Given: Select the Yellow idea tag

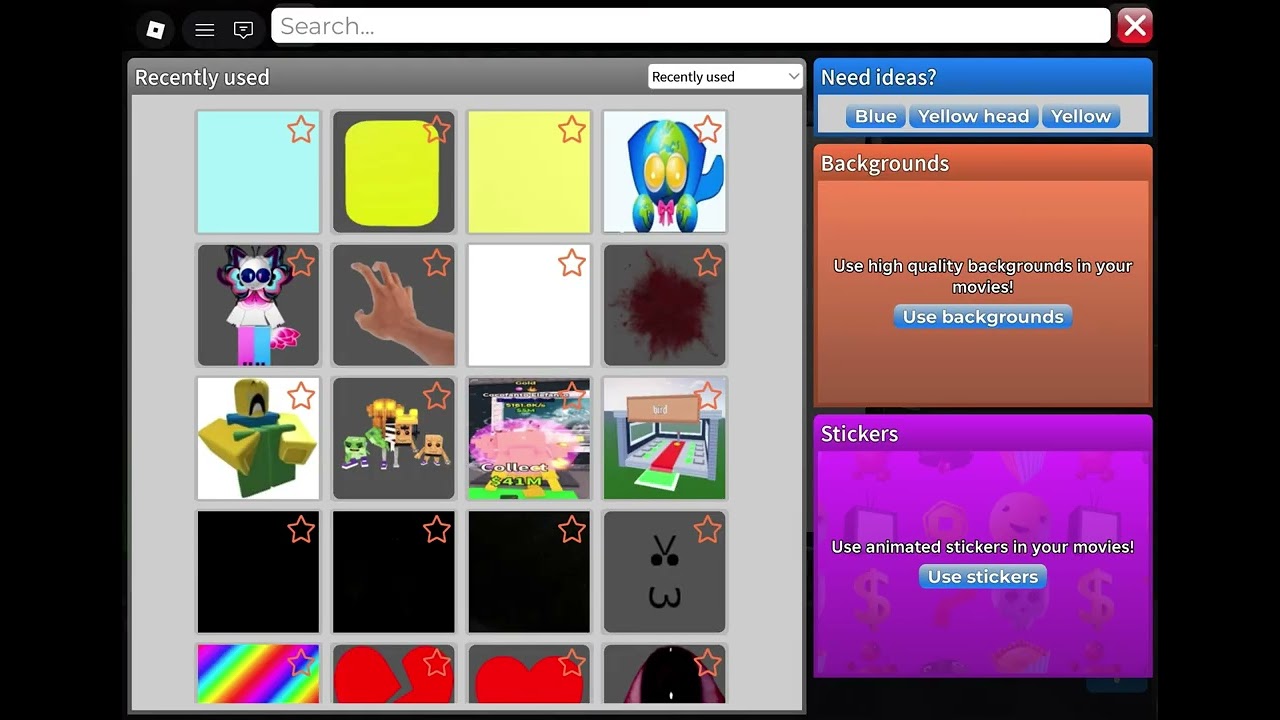Looking at the screenshot, I should 1081,116.
